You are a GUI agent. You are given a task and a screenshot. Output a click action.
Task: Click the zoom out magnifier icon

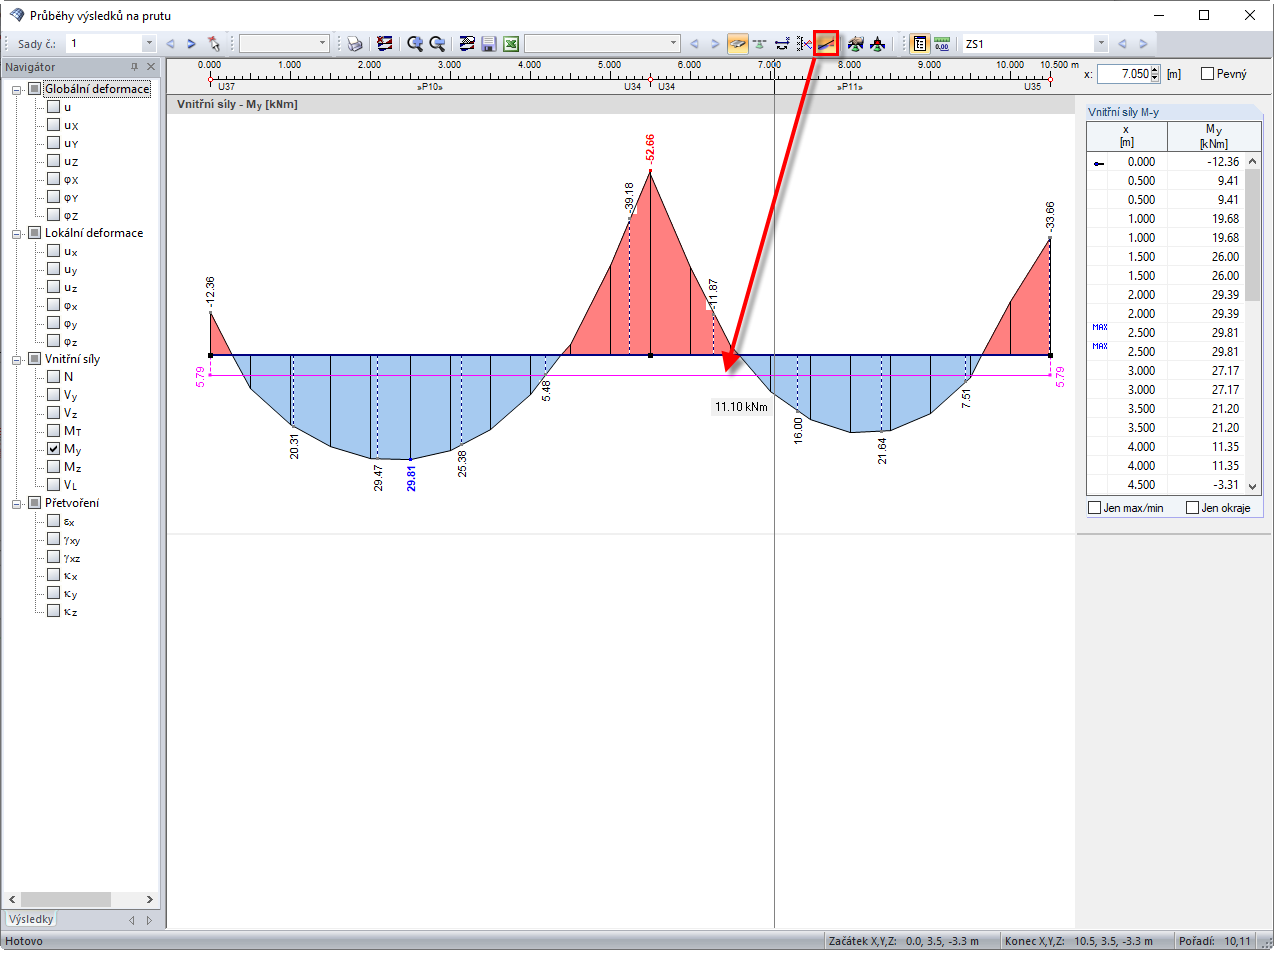[437, 44]
